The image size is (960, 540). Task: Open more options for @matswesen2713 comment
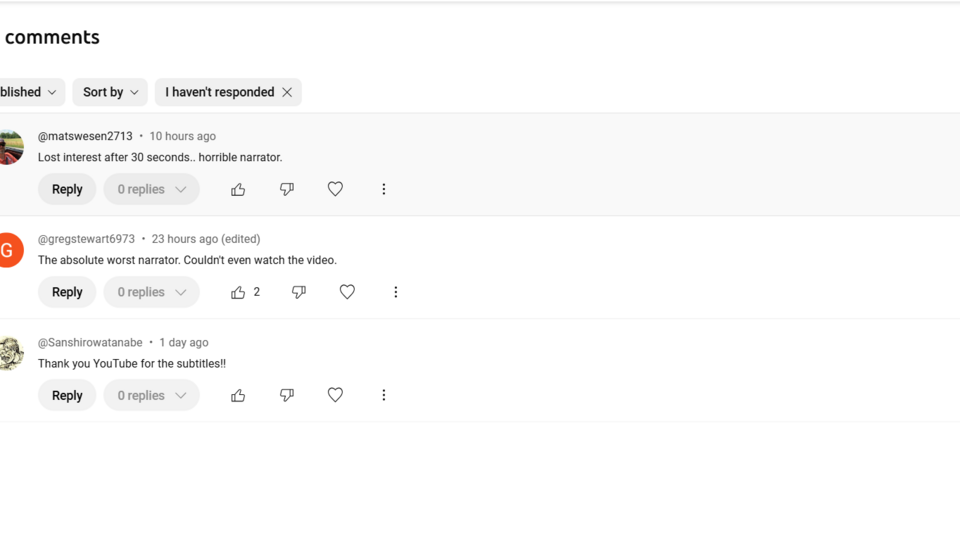(383, 189)
